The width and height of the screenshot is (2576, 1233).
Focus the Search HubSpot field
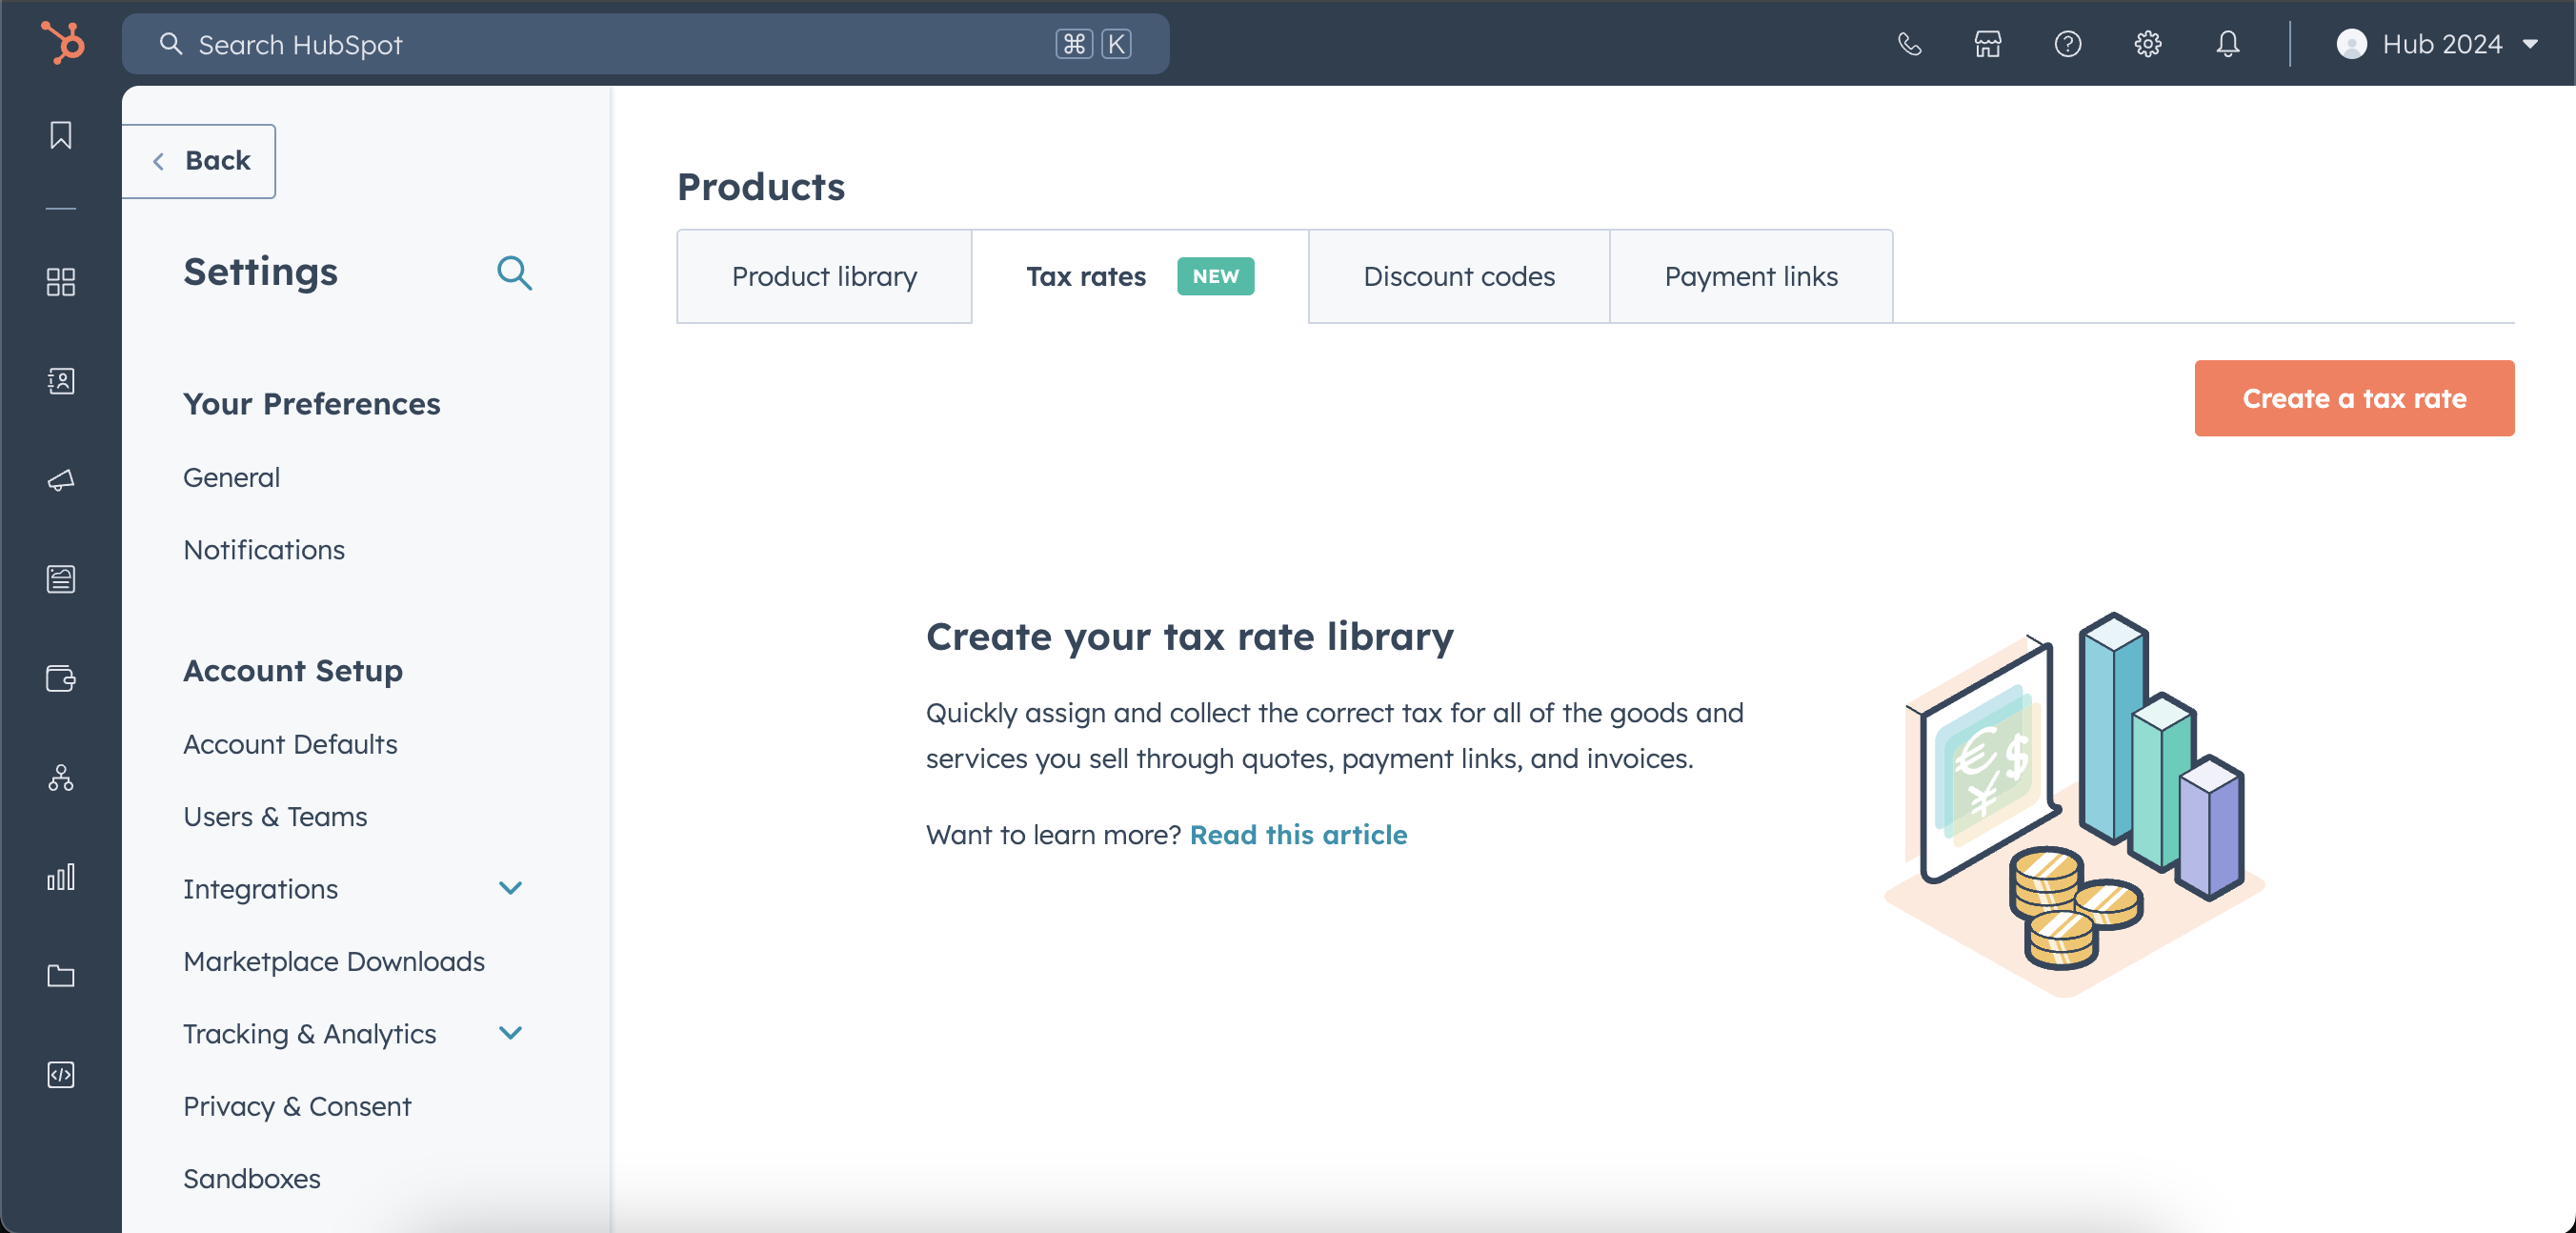645,44
